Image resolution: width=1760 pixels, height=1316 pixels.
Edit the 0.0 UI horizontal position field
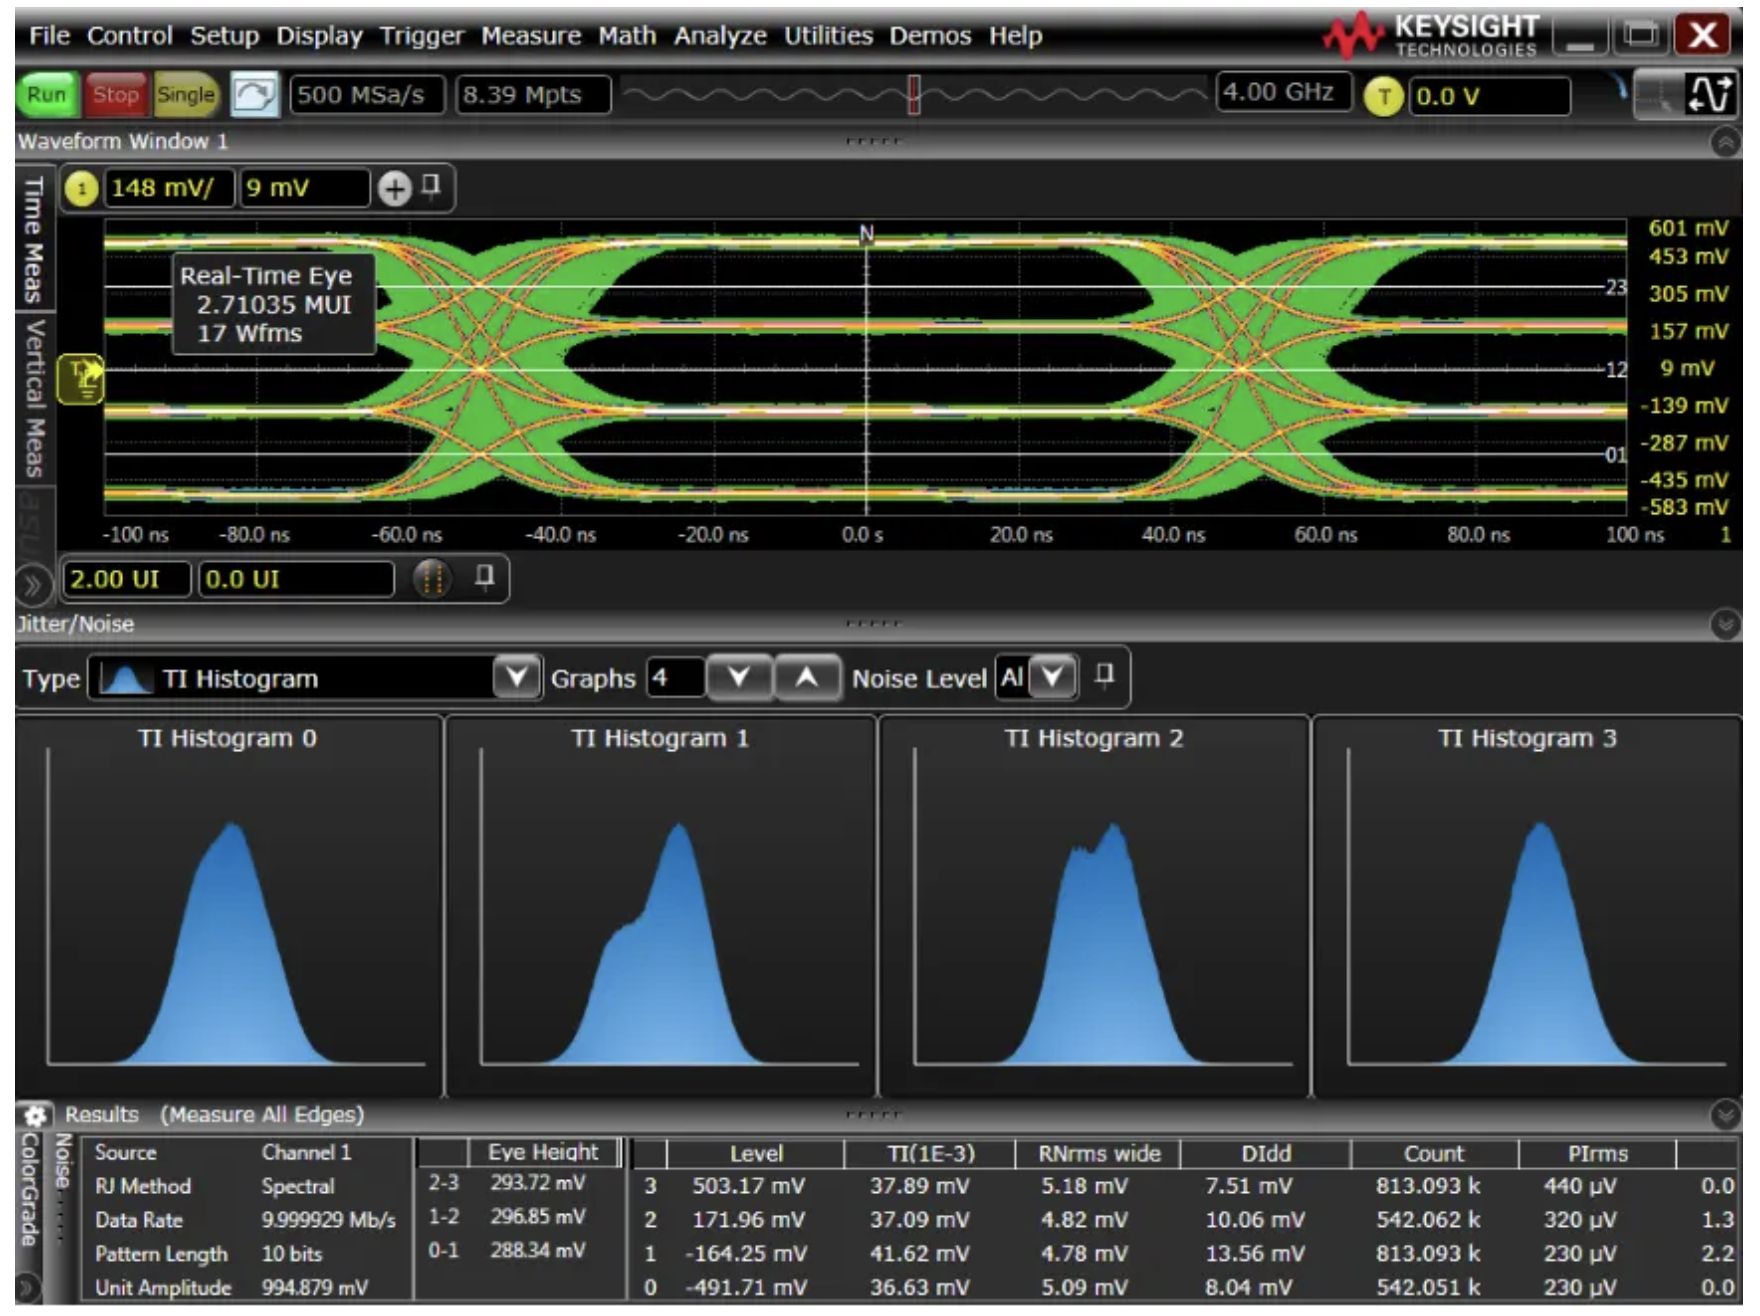pyautogui.click(x=296, y=579)
